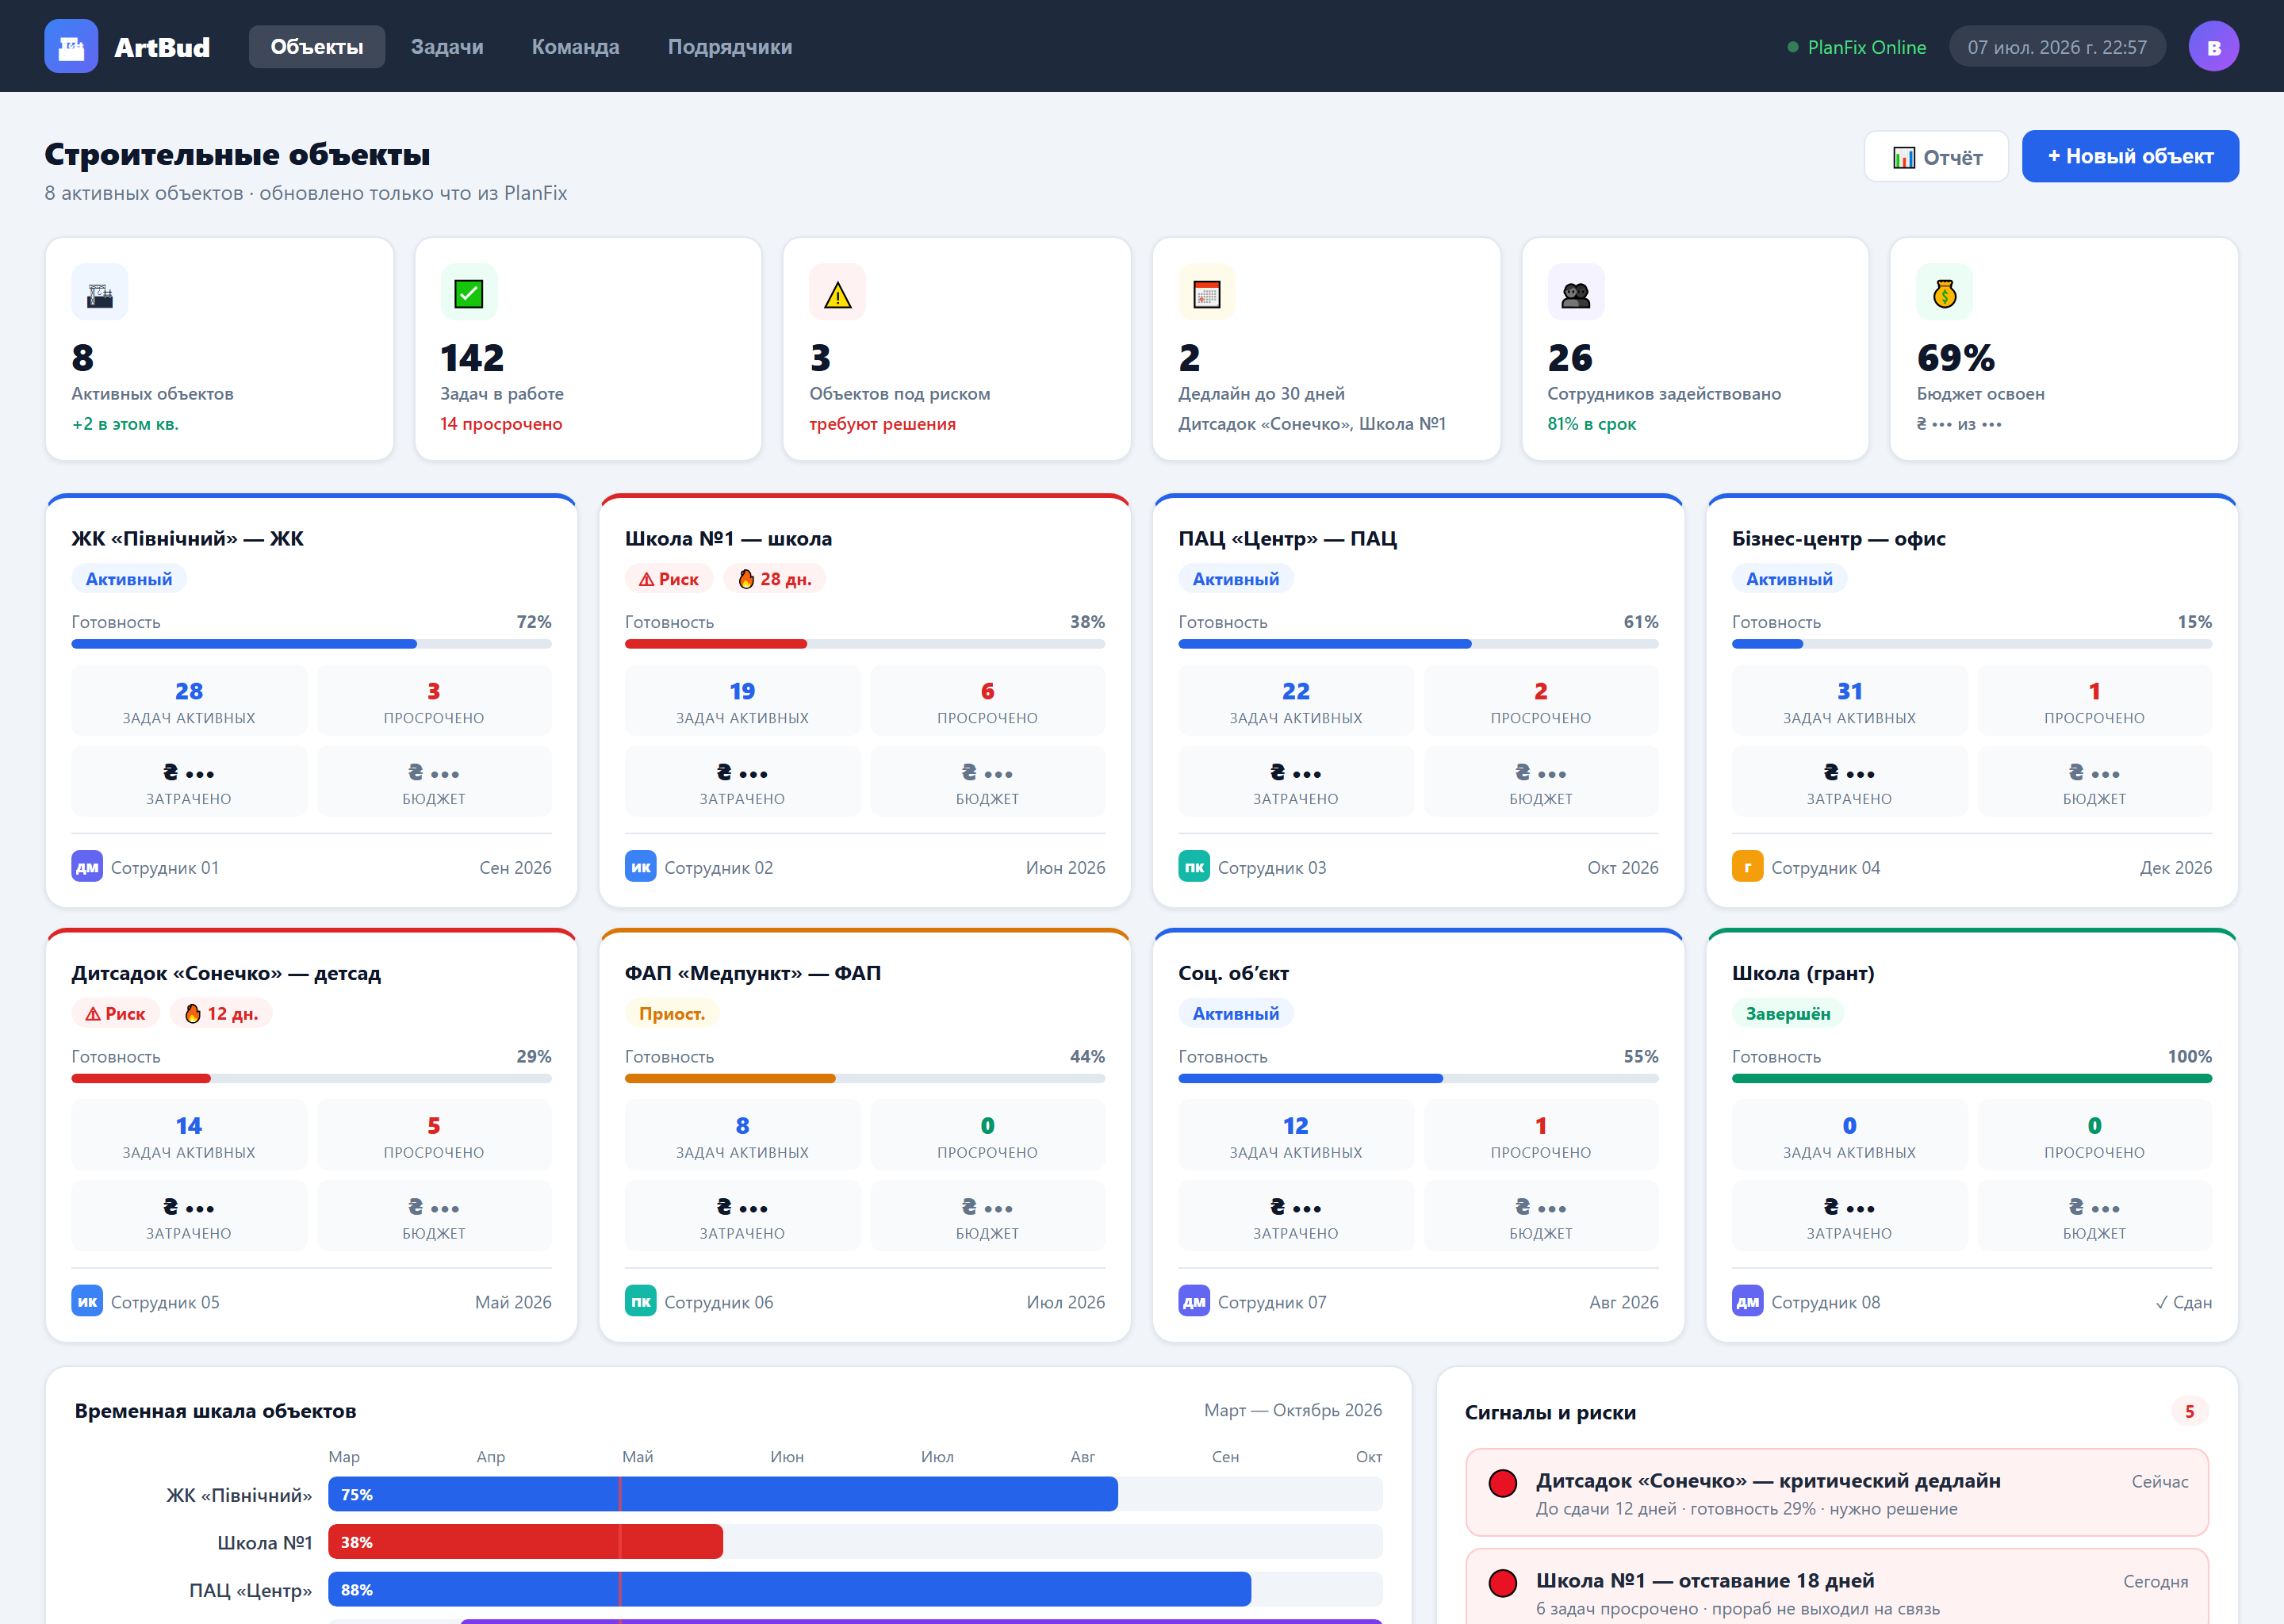Open the user avatar profile icon
2284x1624 pixels.
point(2213,46)
